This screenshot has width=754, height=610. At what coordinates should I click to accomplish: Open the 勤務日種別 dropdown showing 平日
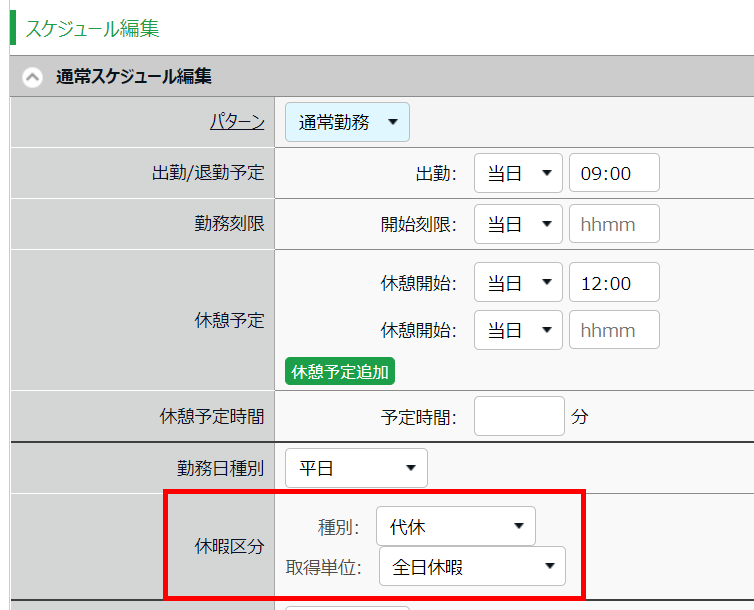356,468
